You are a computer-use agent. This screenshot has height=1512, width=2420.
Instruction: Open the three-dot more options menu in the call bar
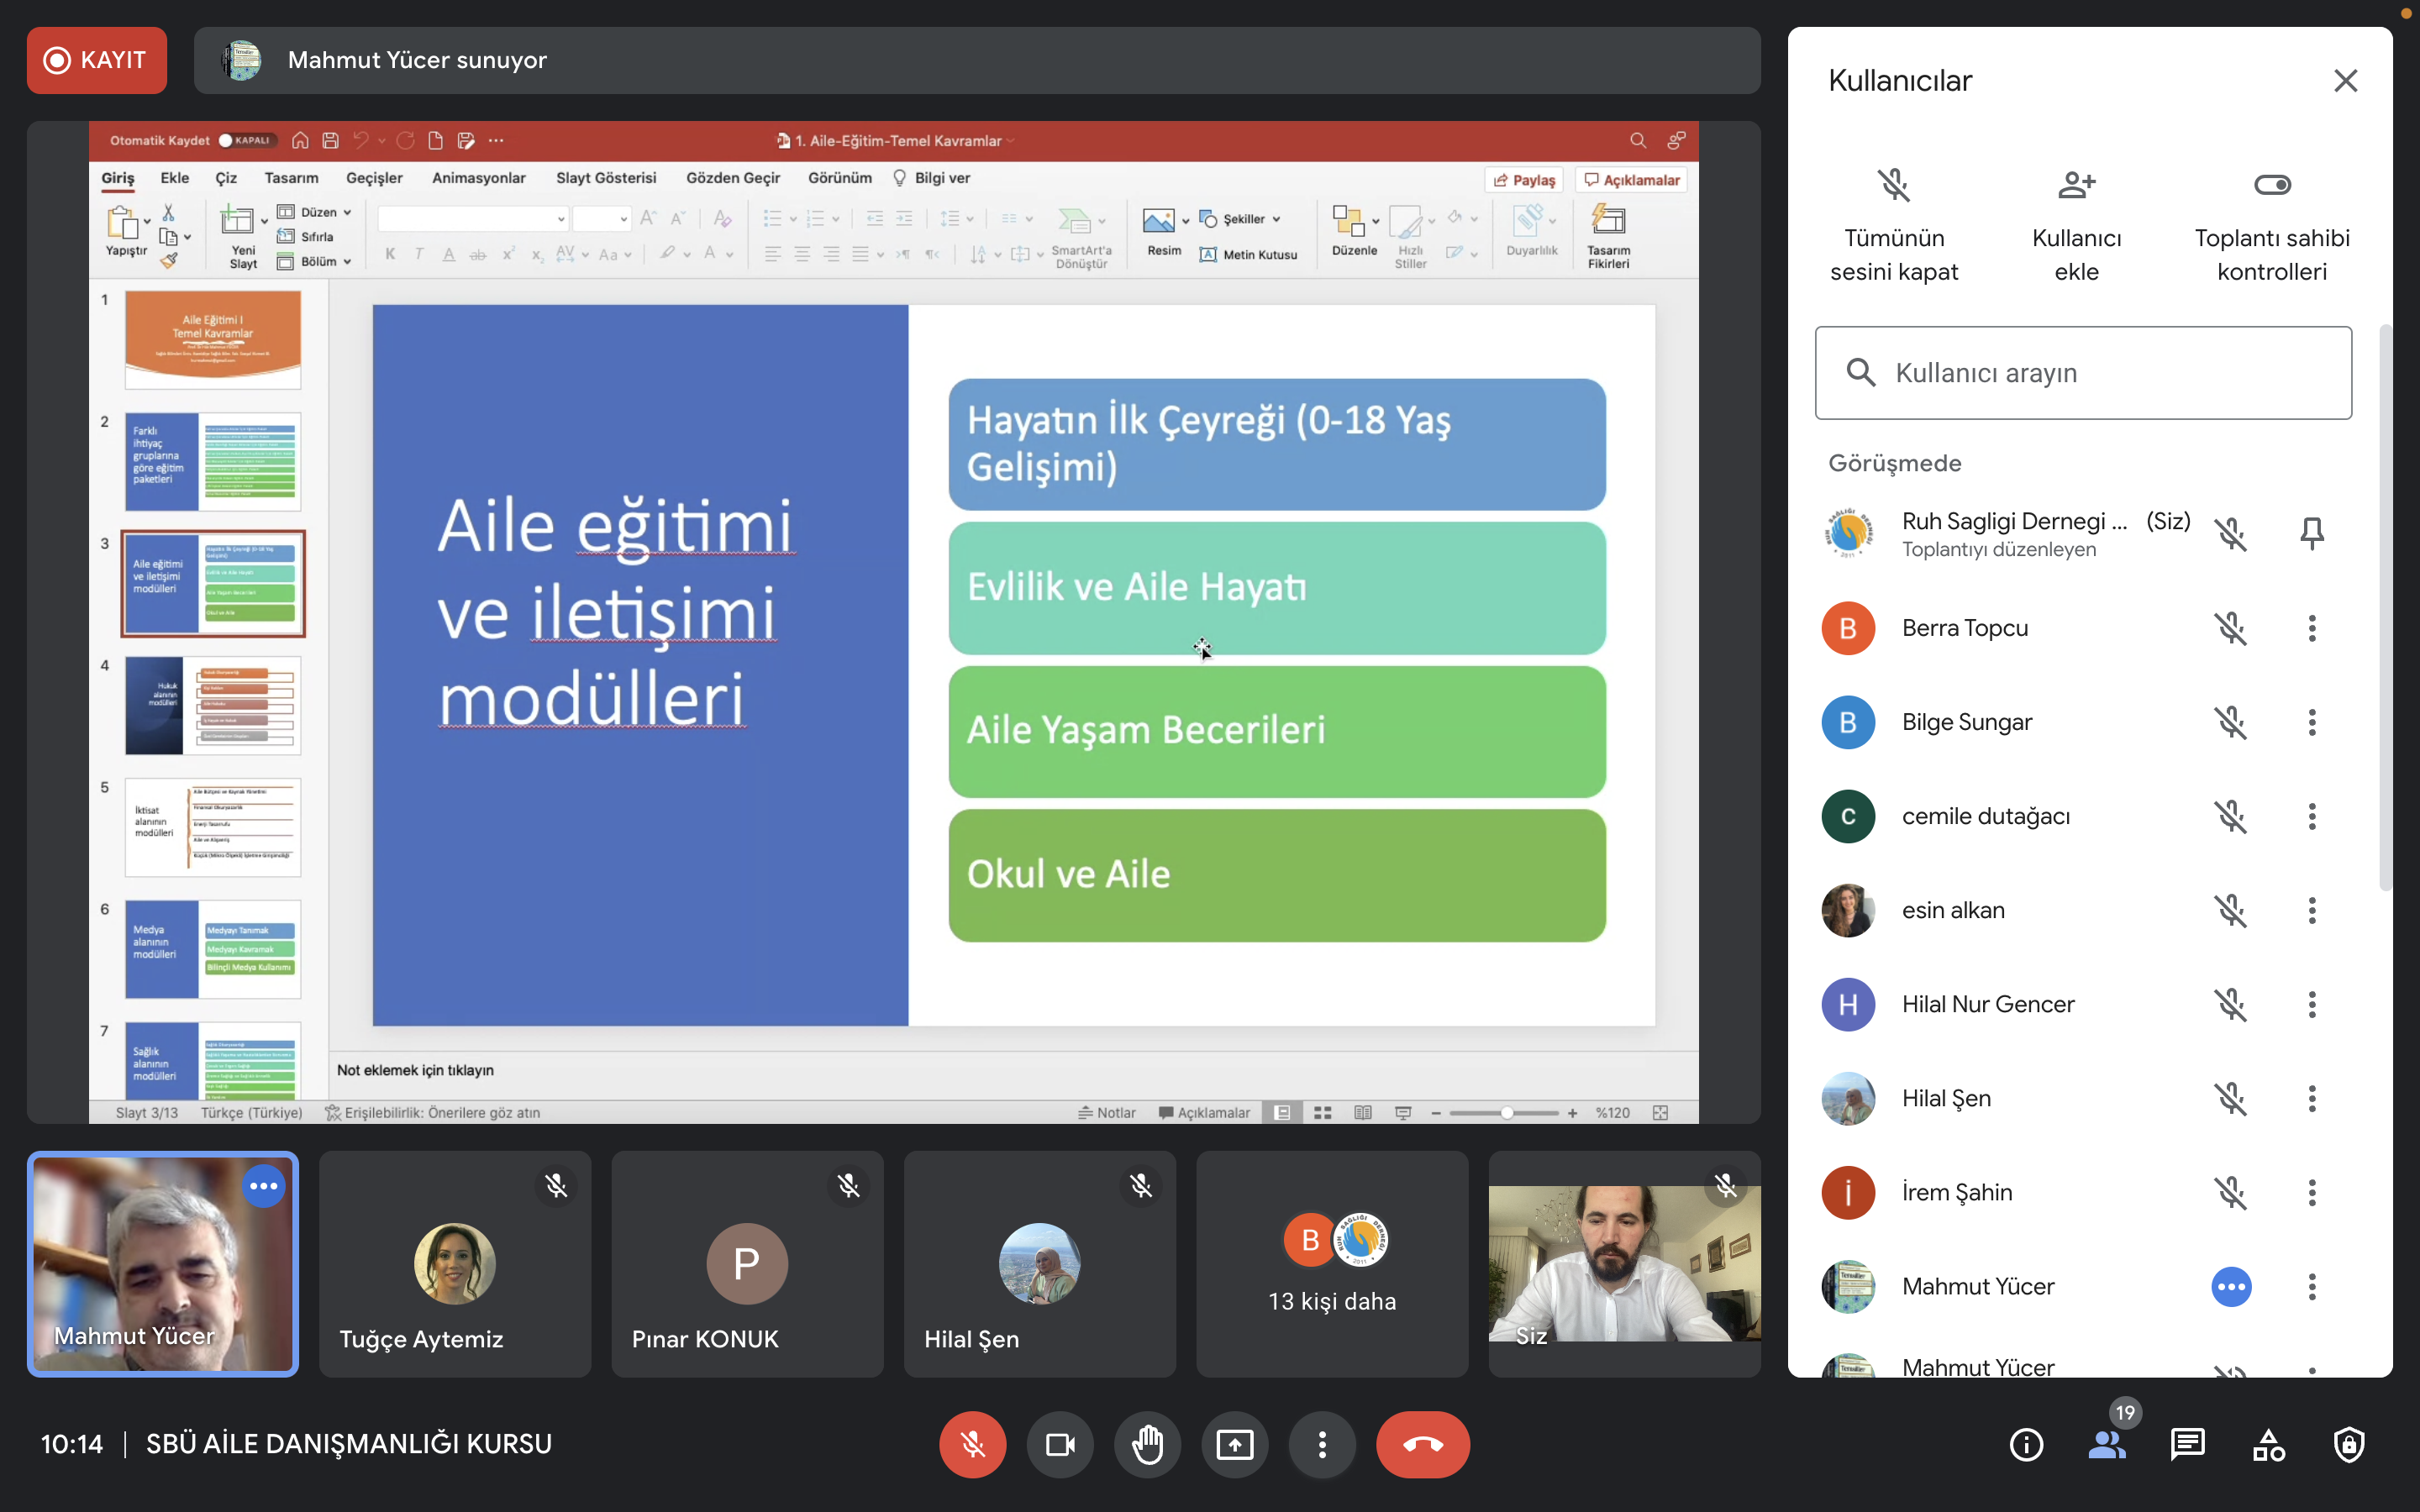tap(1322, 1444)
